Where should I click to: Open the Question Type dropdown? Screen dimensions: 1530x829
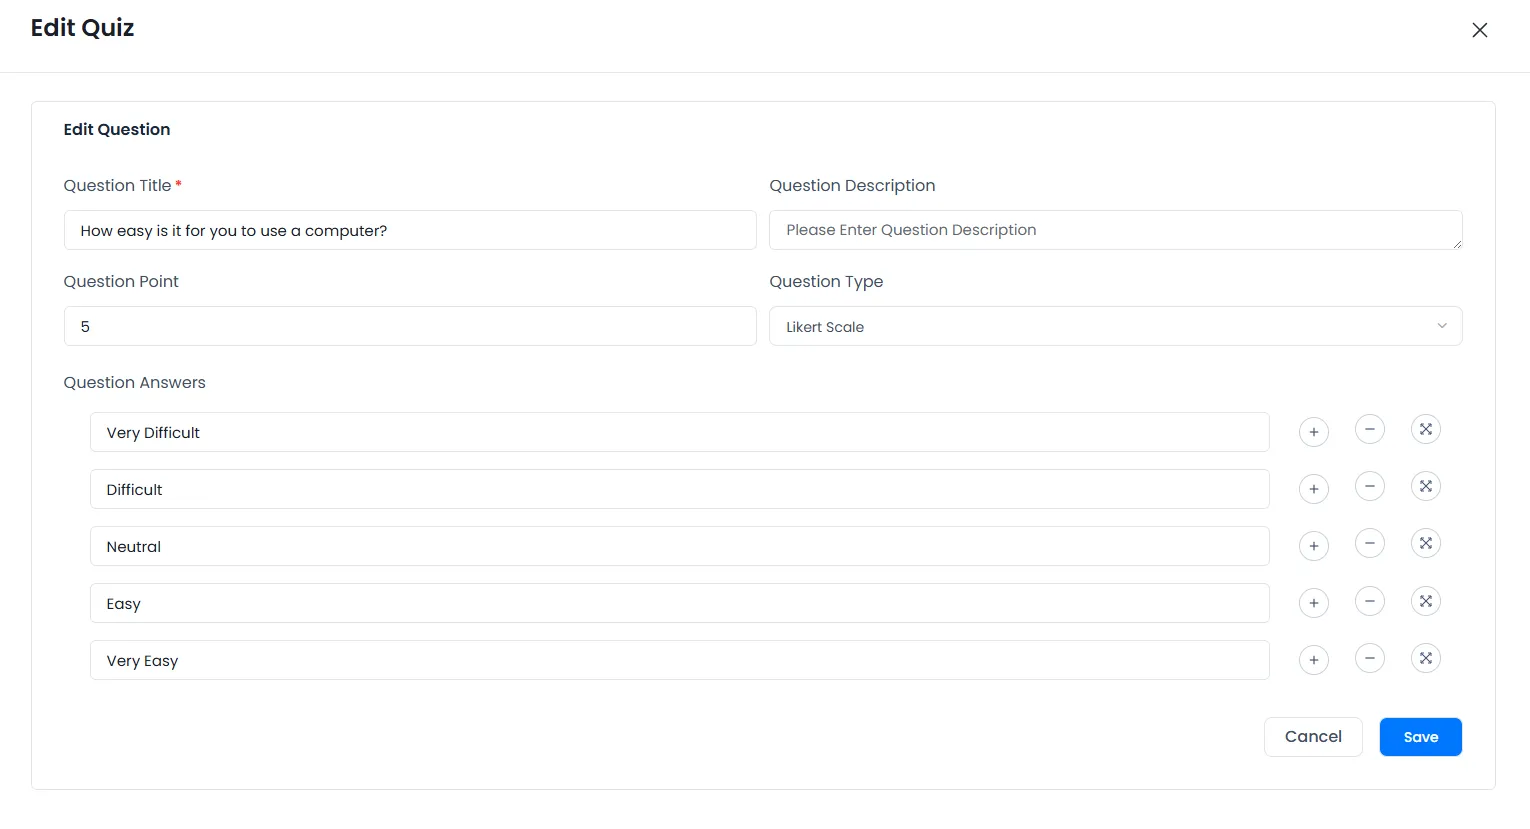[x=1115, y=326]
